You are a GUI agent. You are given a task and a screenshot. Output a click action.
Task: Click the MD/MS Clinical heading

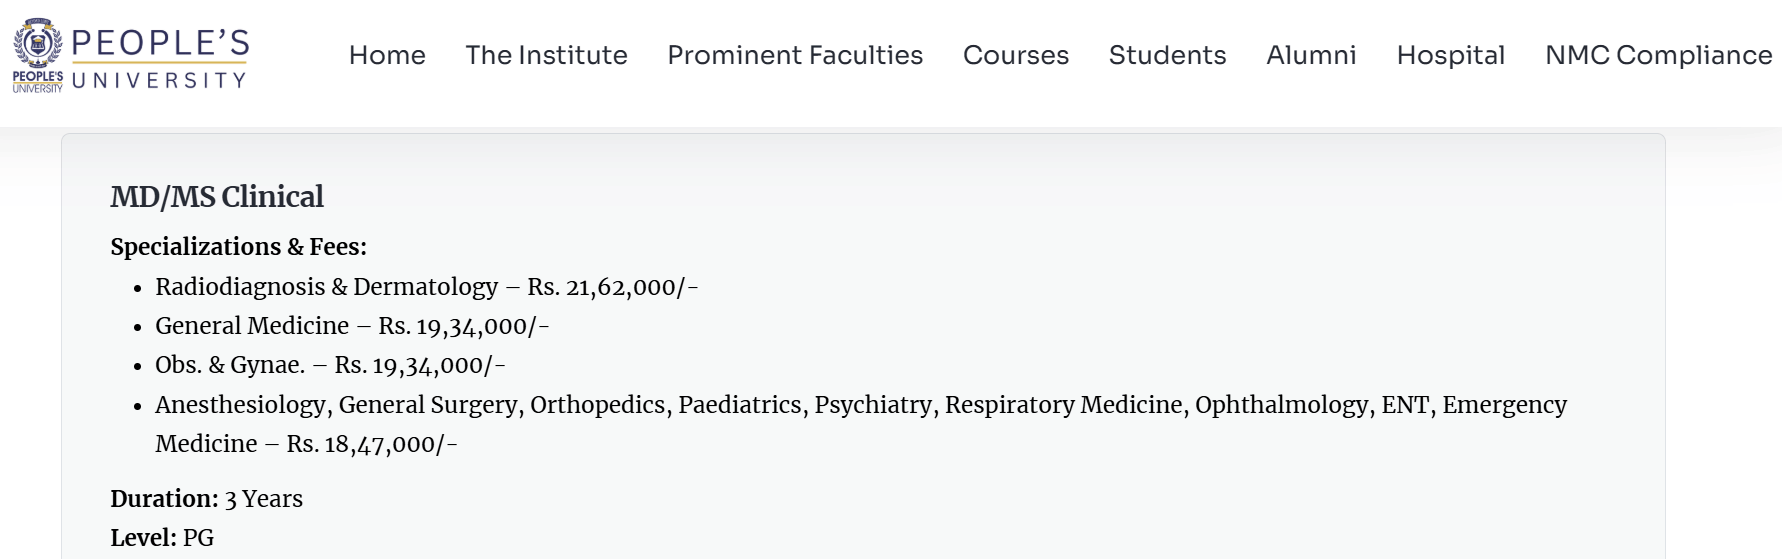(x=217, y=197)
